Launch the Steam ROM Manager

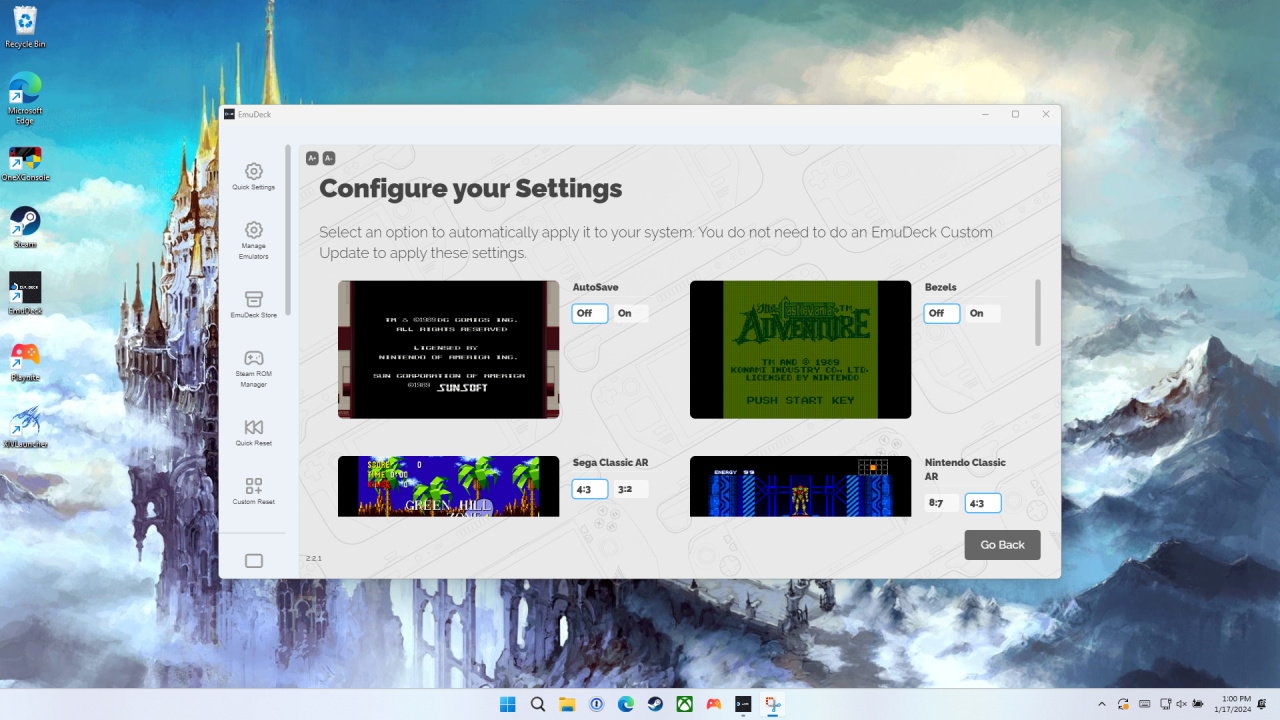coord(253,368)
